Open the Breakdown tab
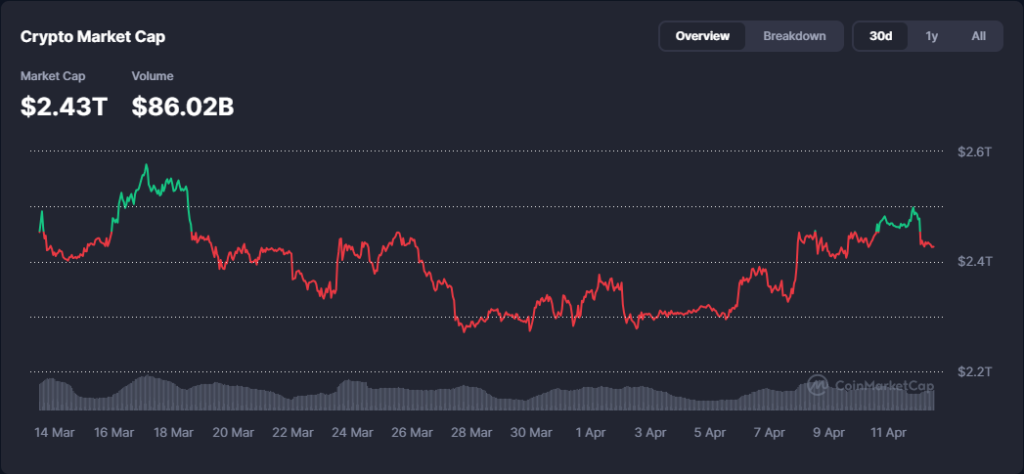This screenshot has width=1024, height=474. tap(794, 36)
